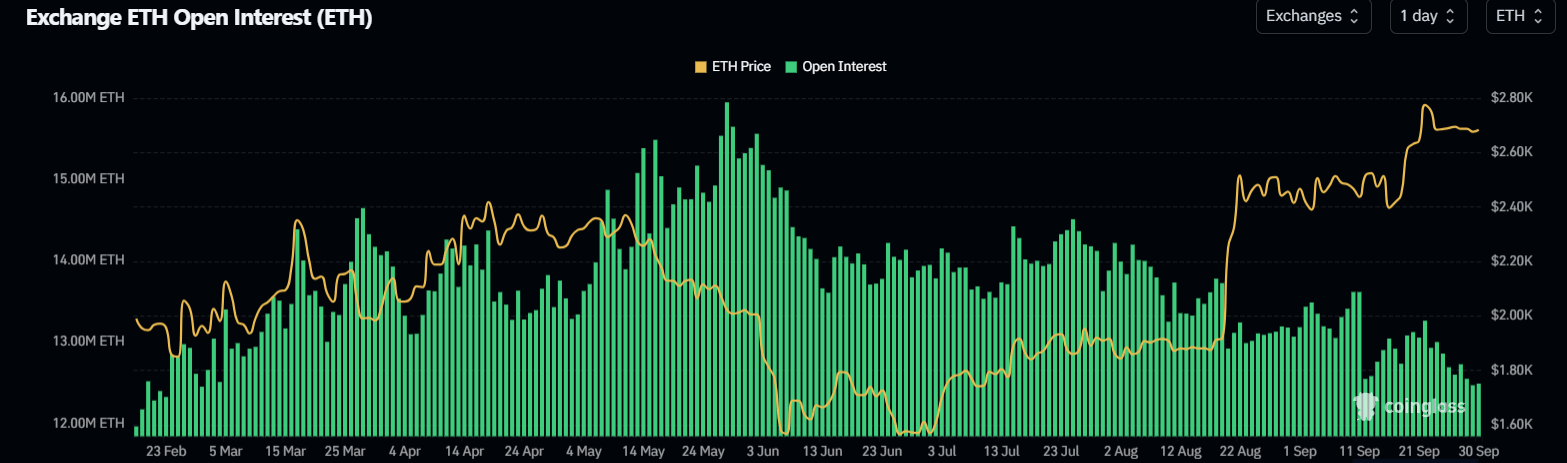Viewport: 1567px width, 463px height.
Task: Click the 15.00M ETH axis label
Action: tap(89, 179)
